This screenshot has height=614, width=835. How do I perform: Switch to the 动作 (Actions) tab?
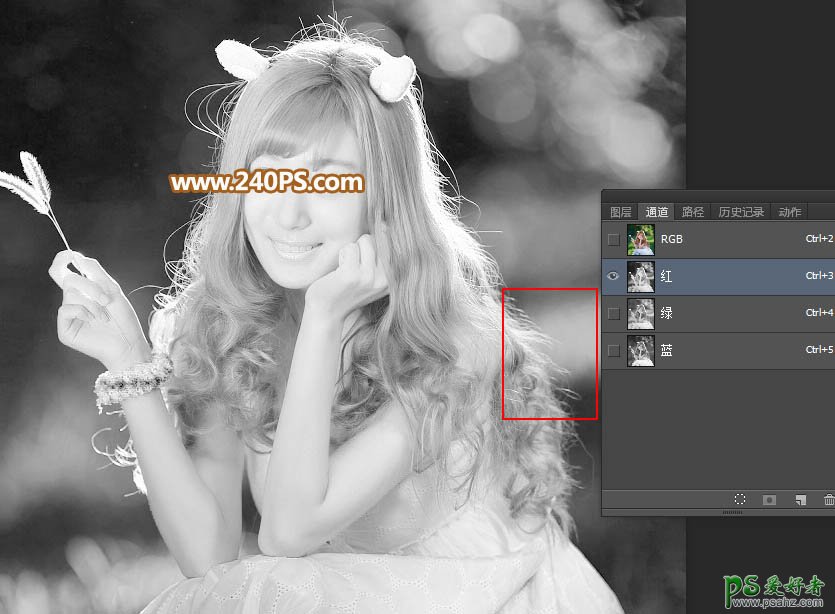[x=789, y=212]
